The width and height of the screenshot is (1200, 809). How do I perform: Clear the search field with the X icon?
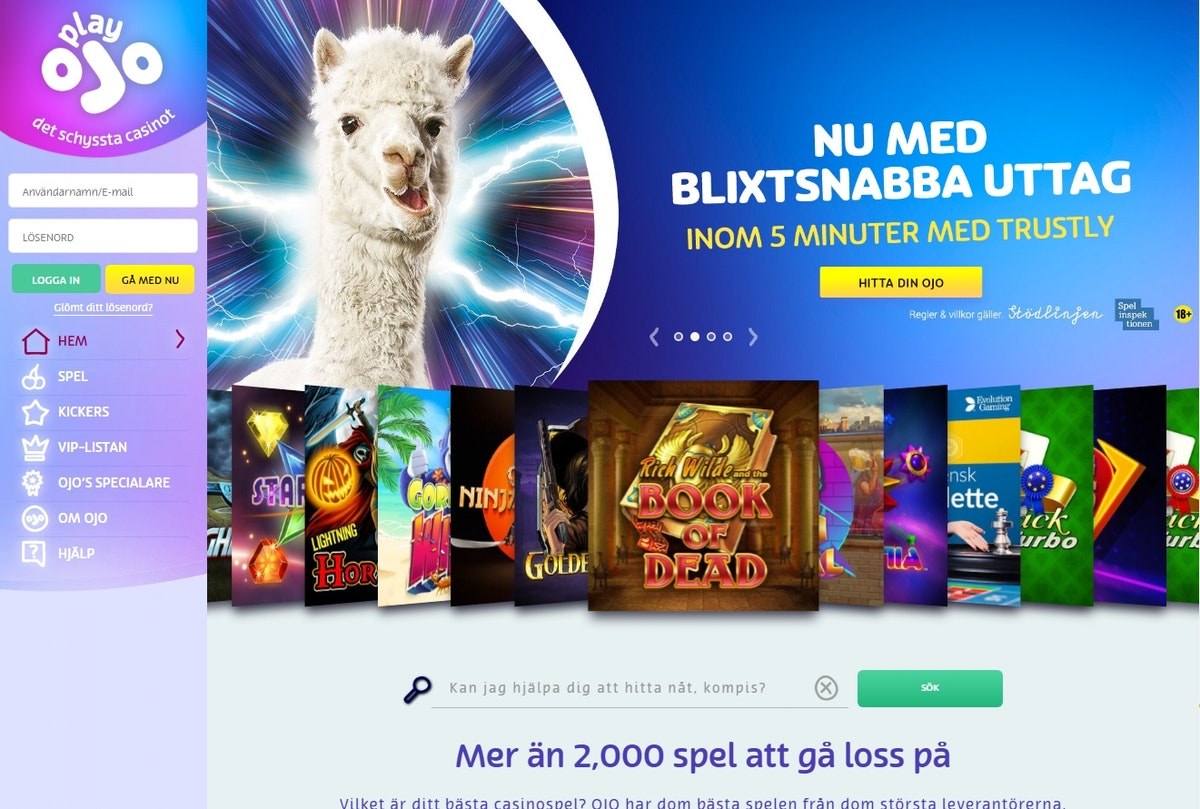pos(826,688)
